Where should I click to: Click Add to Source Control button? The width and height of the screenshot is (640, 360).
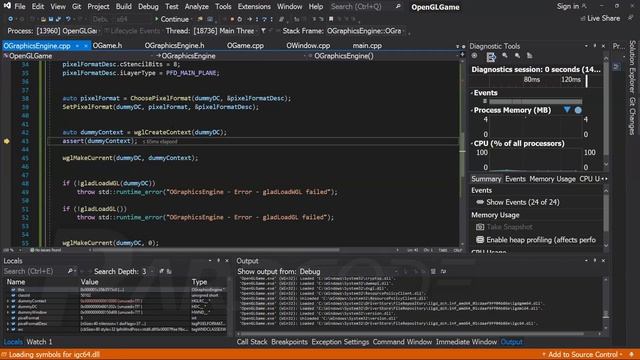pos(582,354)
